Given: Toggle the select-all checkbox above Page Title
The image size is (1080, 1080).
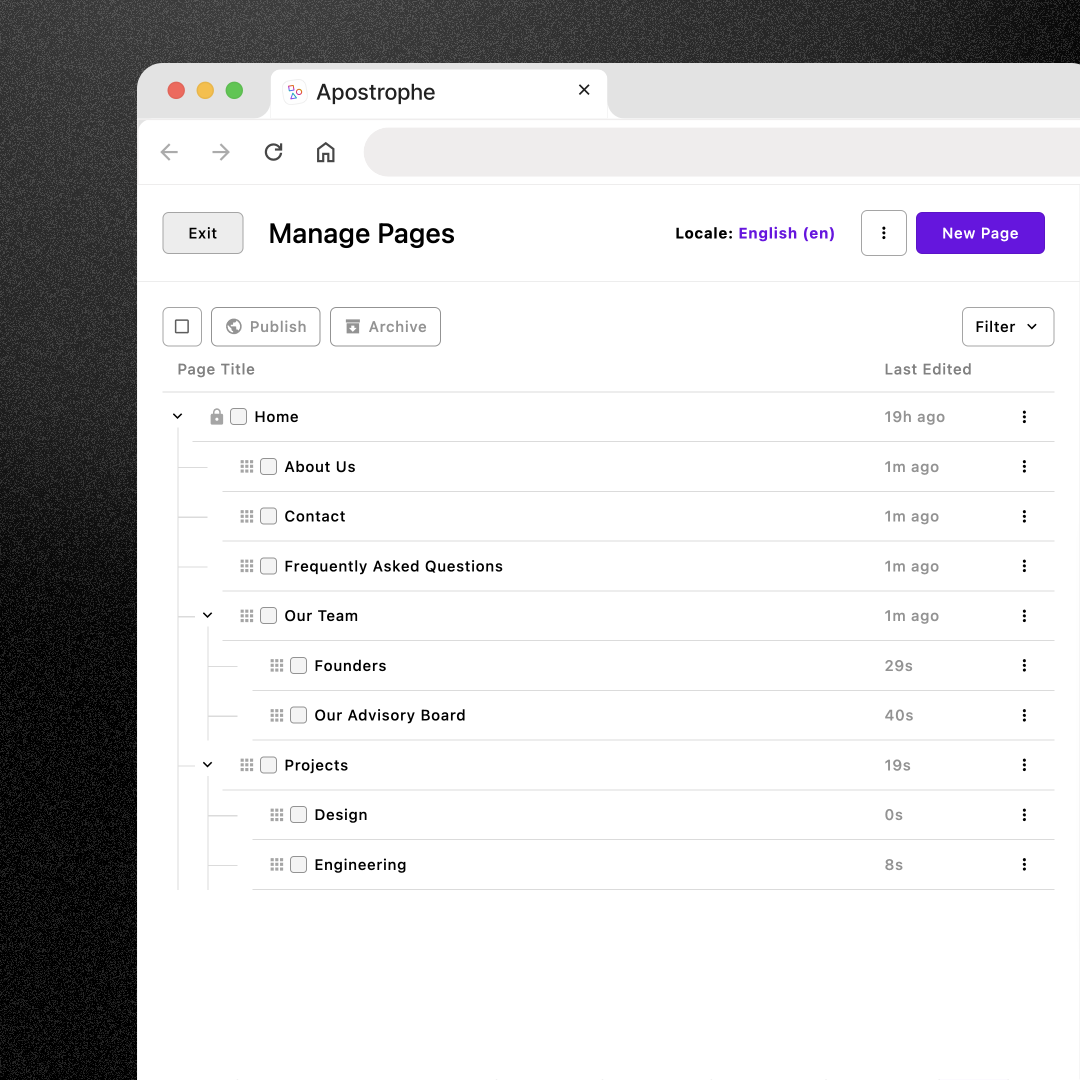Looking at the screenshot, I should click(x=182, y=326).
